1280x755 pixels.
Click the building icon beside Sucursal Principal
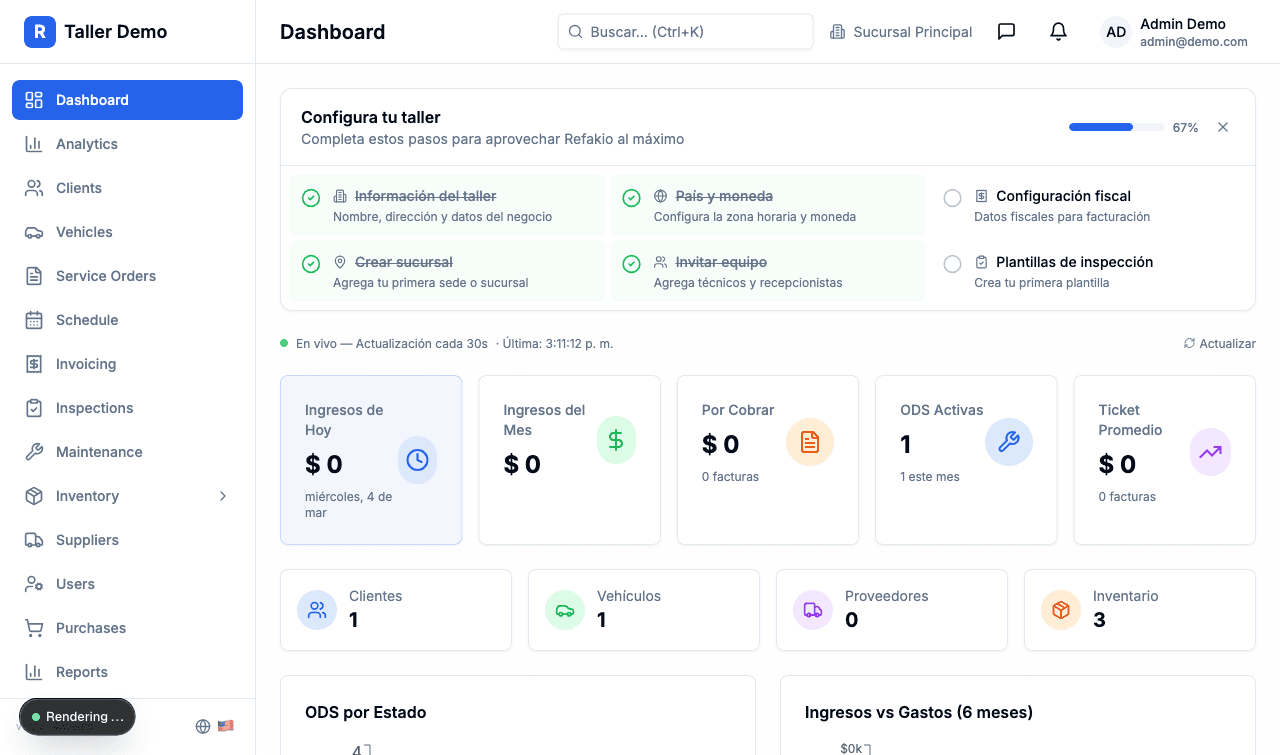pos(837,32)
